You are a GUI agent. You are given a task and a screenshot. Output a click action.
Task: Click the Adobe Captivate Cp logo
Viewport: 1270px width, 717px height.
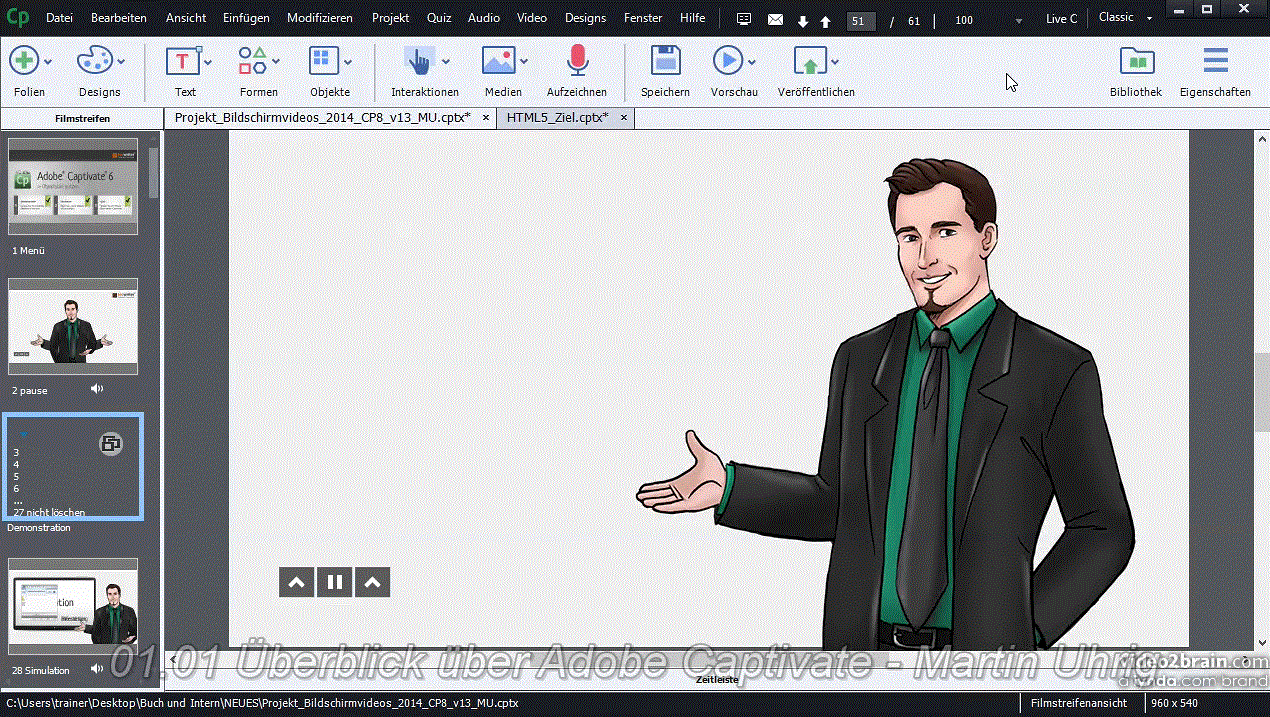pyautogui.click(x=19, y=18)
